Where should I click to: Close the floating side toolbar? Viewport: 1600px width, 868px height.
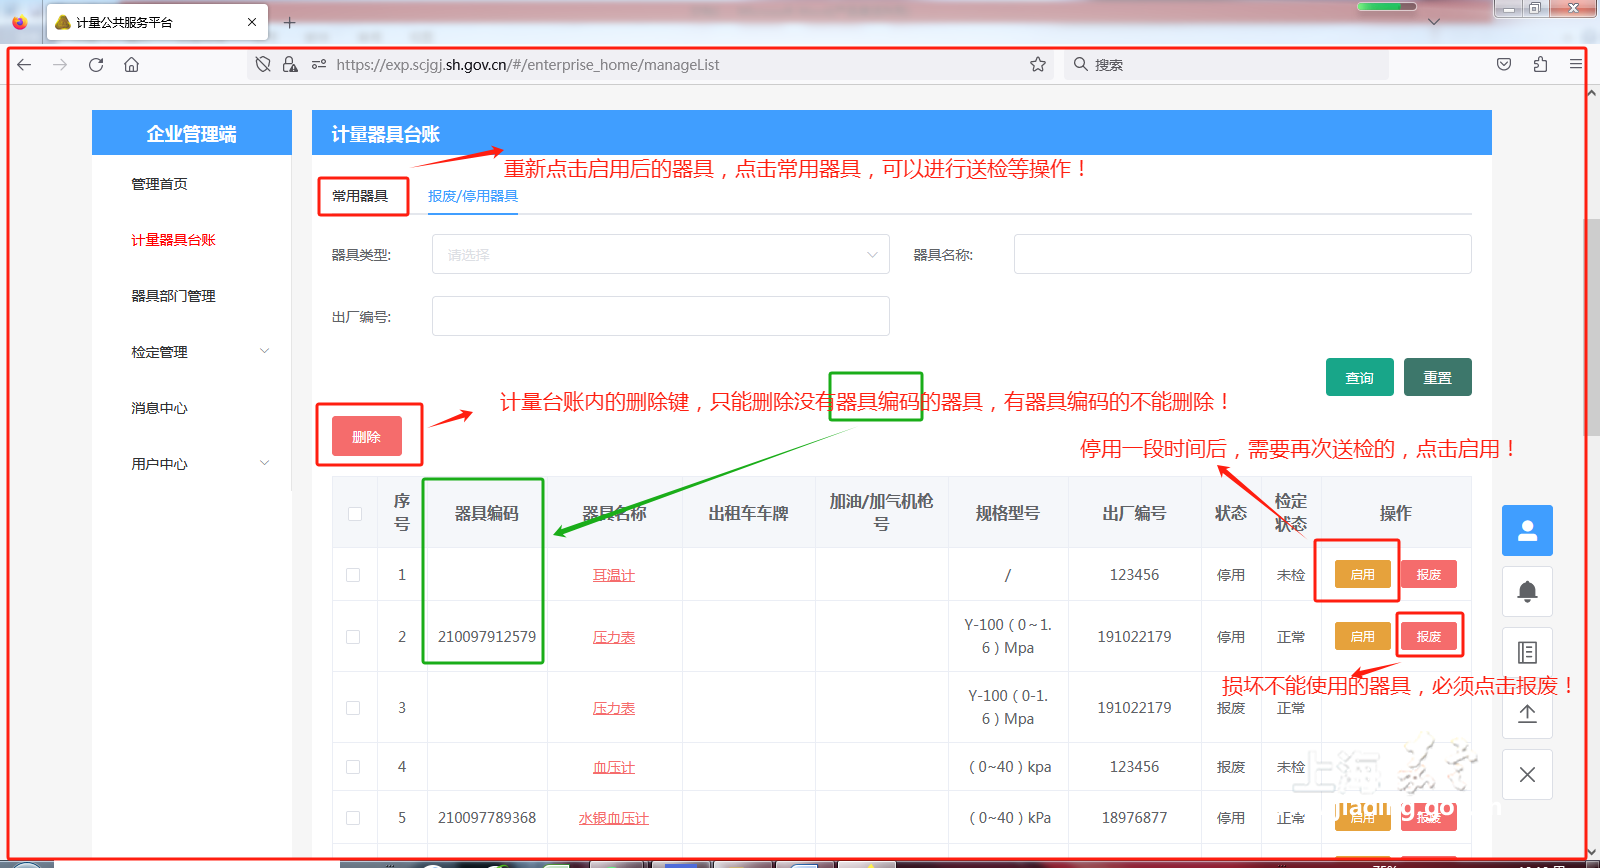1527,774
